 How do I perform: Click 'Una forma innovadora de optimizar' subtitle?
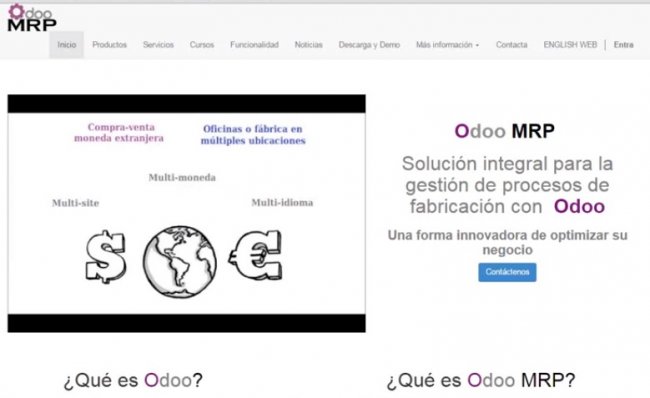click(x=507, y=243)
